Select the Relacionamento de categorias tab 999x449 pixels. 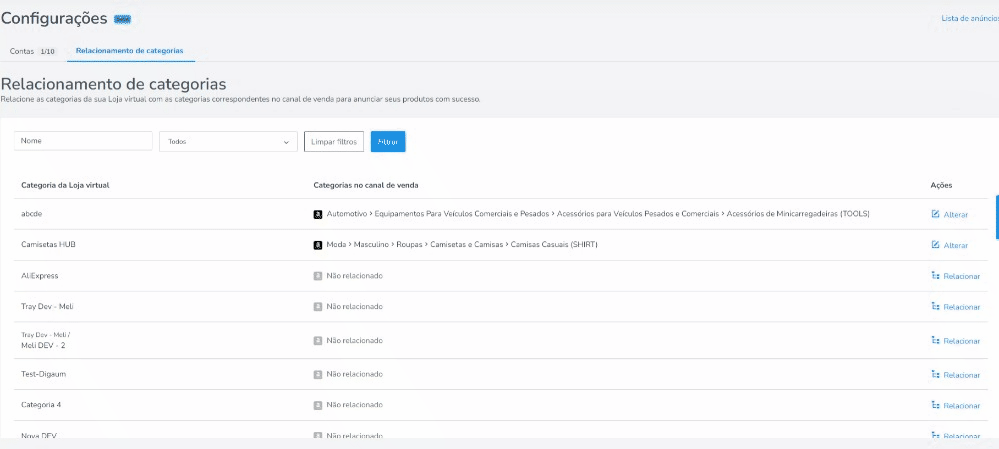tap(129, 50)
